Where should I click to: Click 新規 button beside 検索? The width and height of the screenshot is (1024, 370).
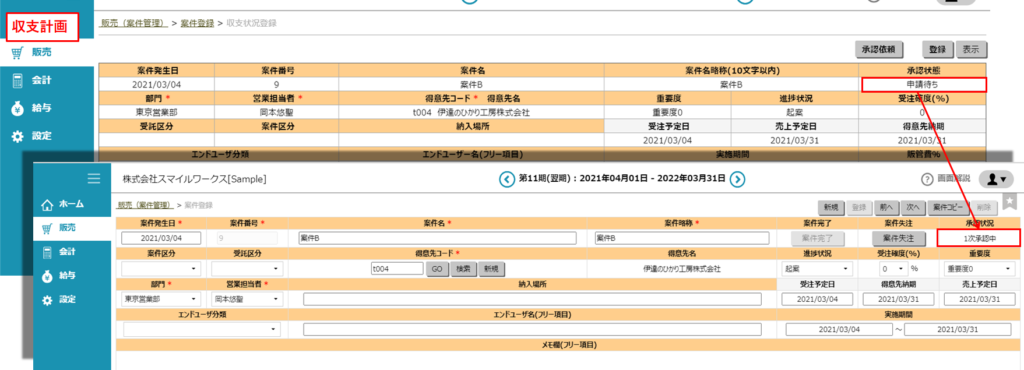pyautogui.click(x=492, y=268)
